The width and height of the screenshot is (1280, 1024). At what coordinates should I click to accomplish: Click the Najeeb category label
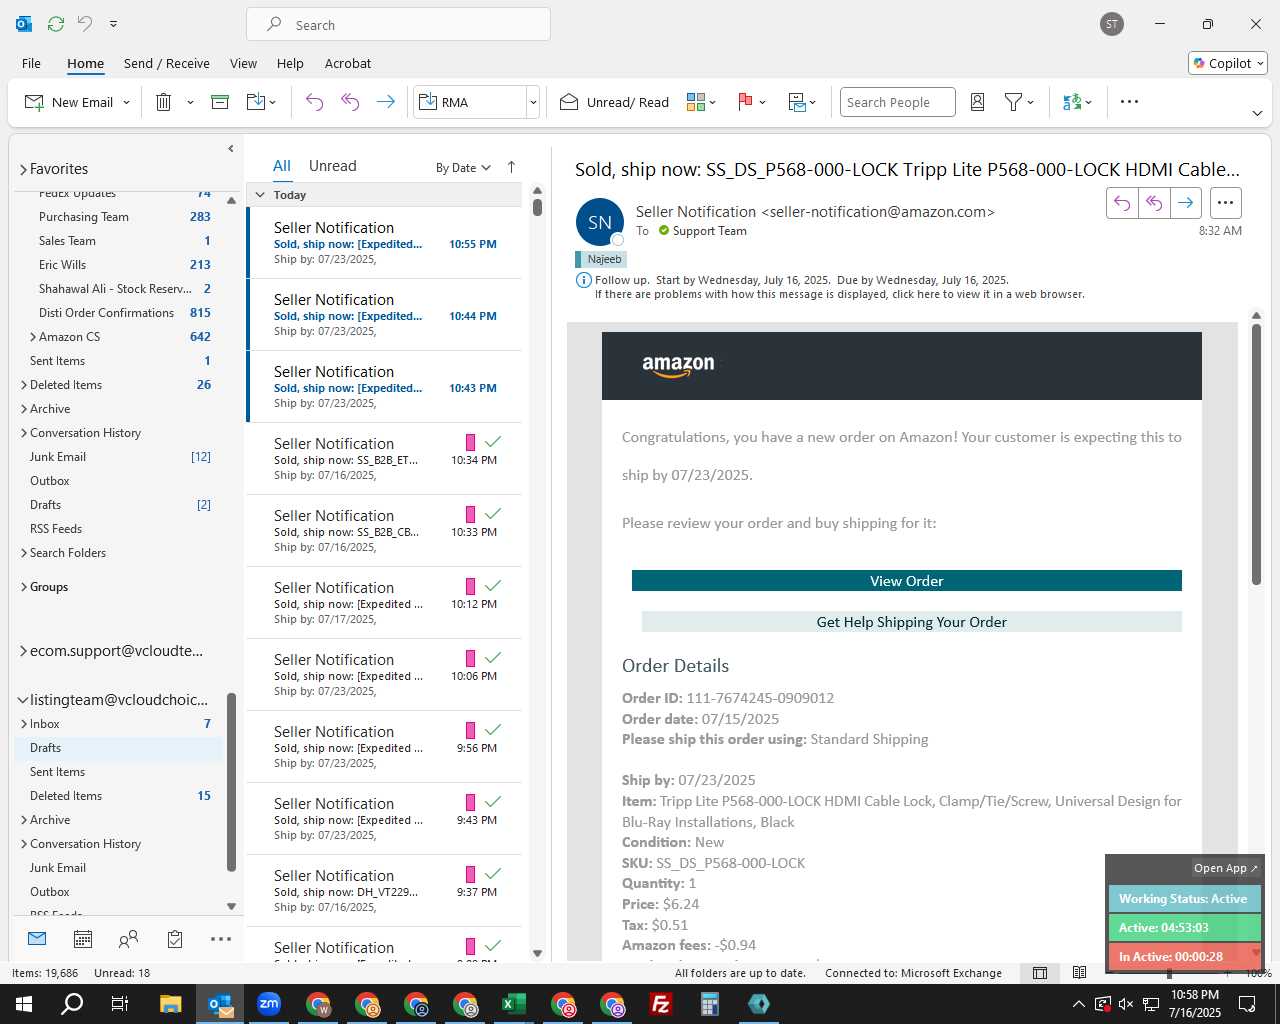pyautogui.click(x=600, y=259)
